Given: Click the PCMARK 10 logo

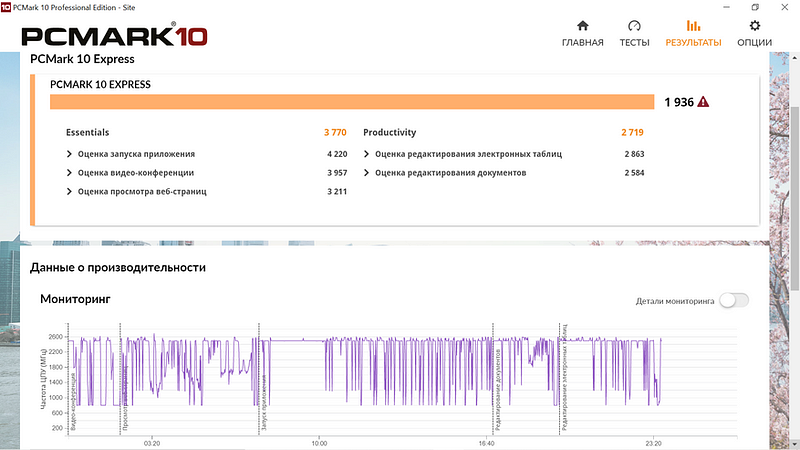Looking at the screenshot, I should (114, 35).
